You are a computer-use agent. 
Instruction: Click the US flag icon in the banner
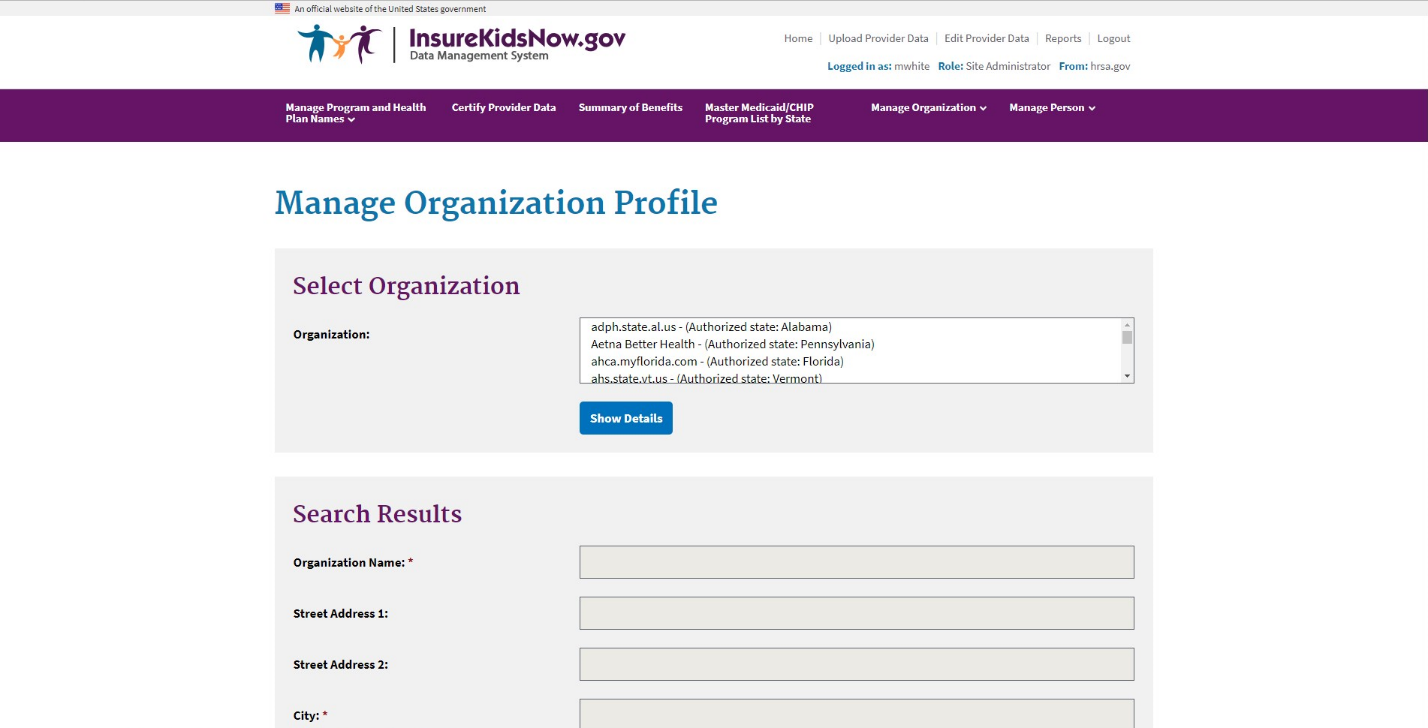(282, 8)
